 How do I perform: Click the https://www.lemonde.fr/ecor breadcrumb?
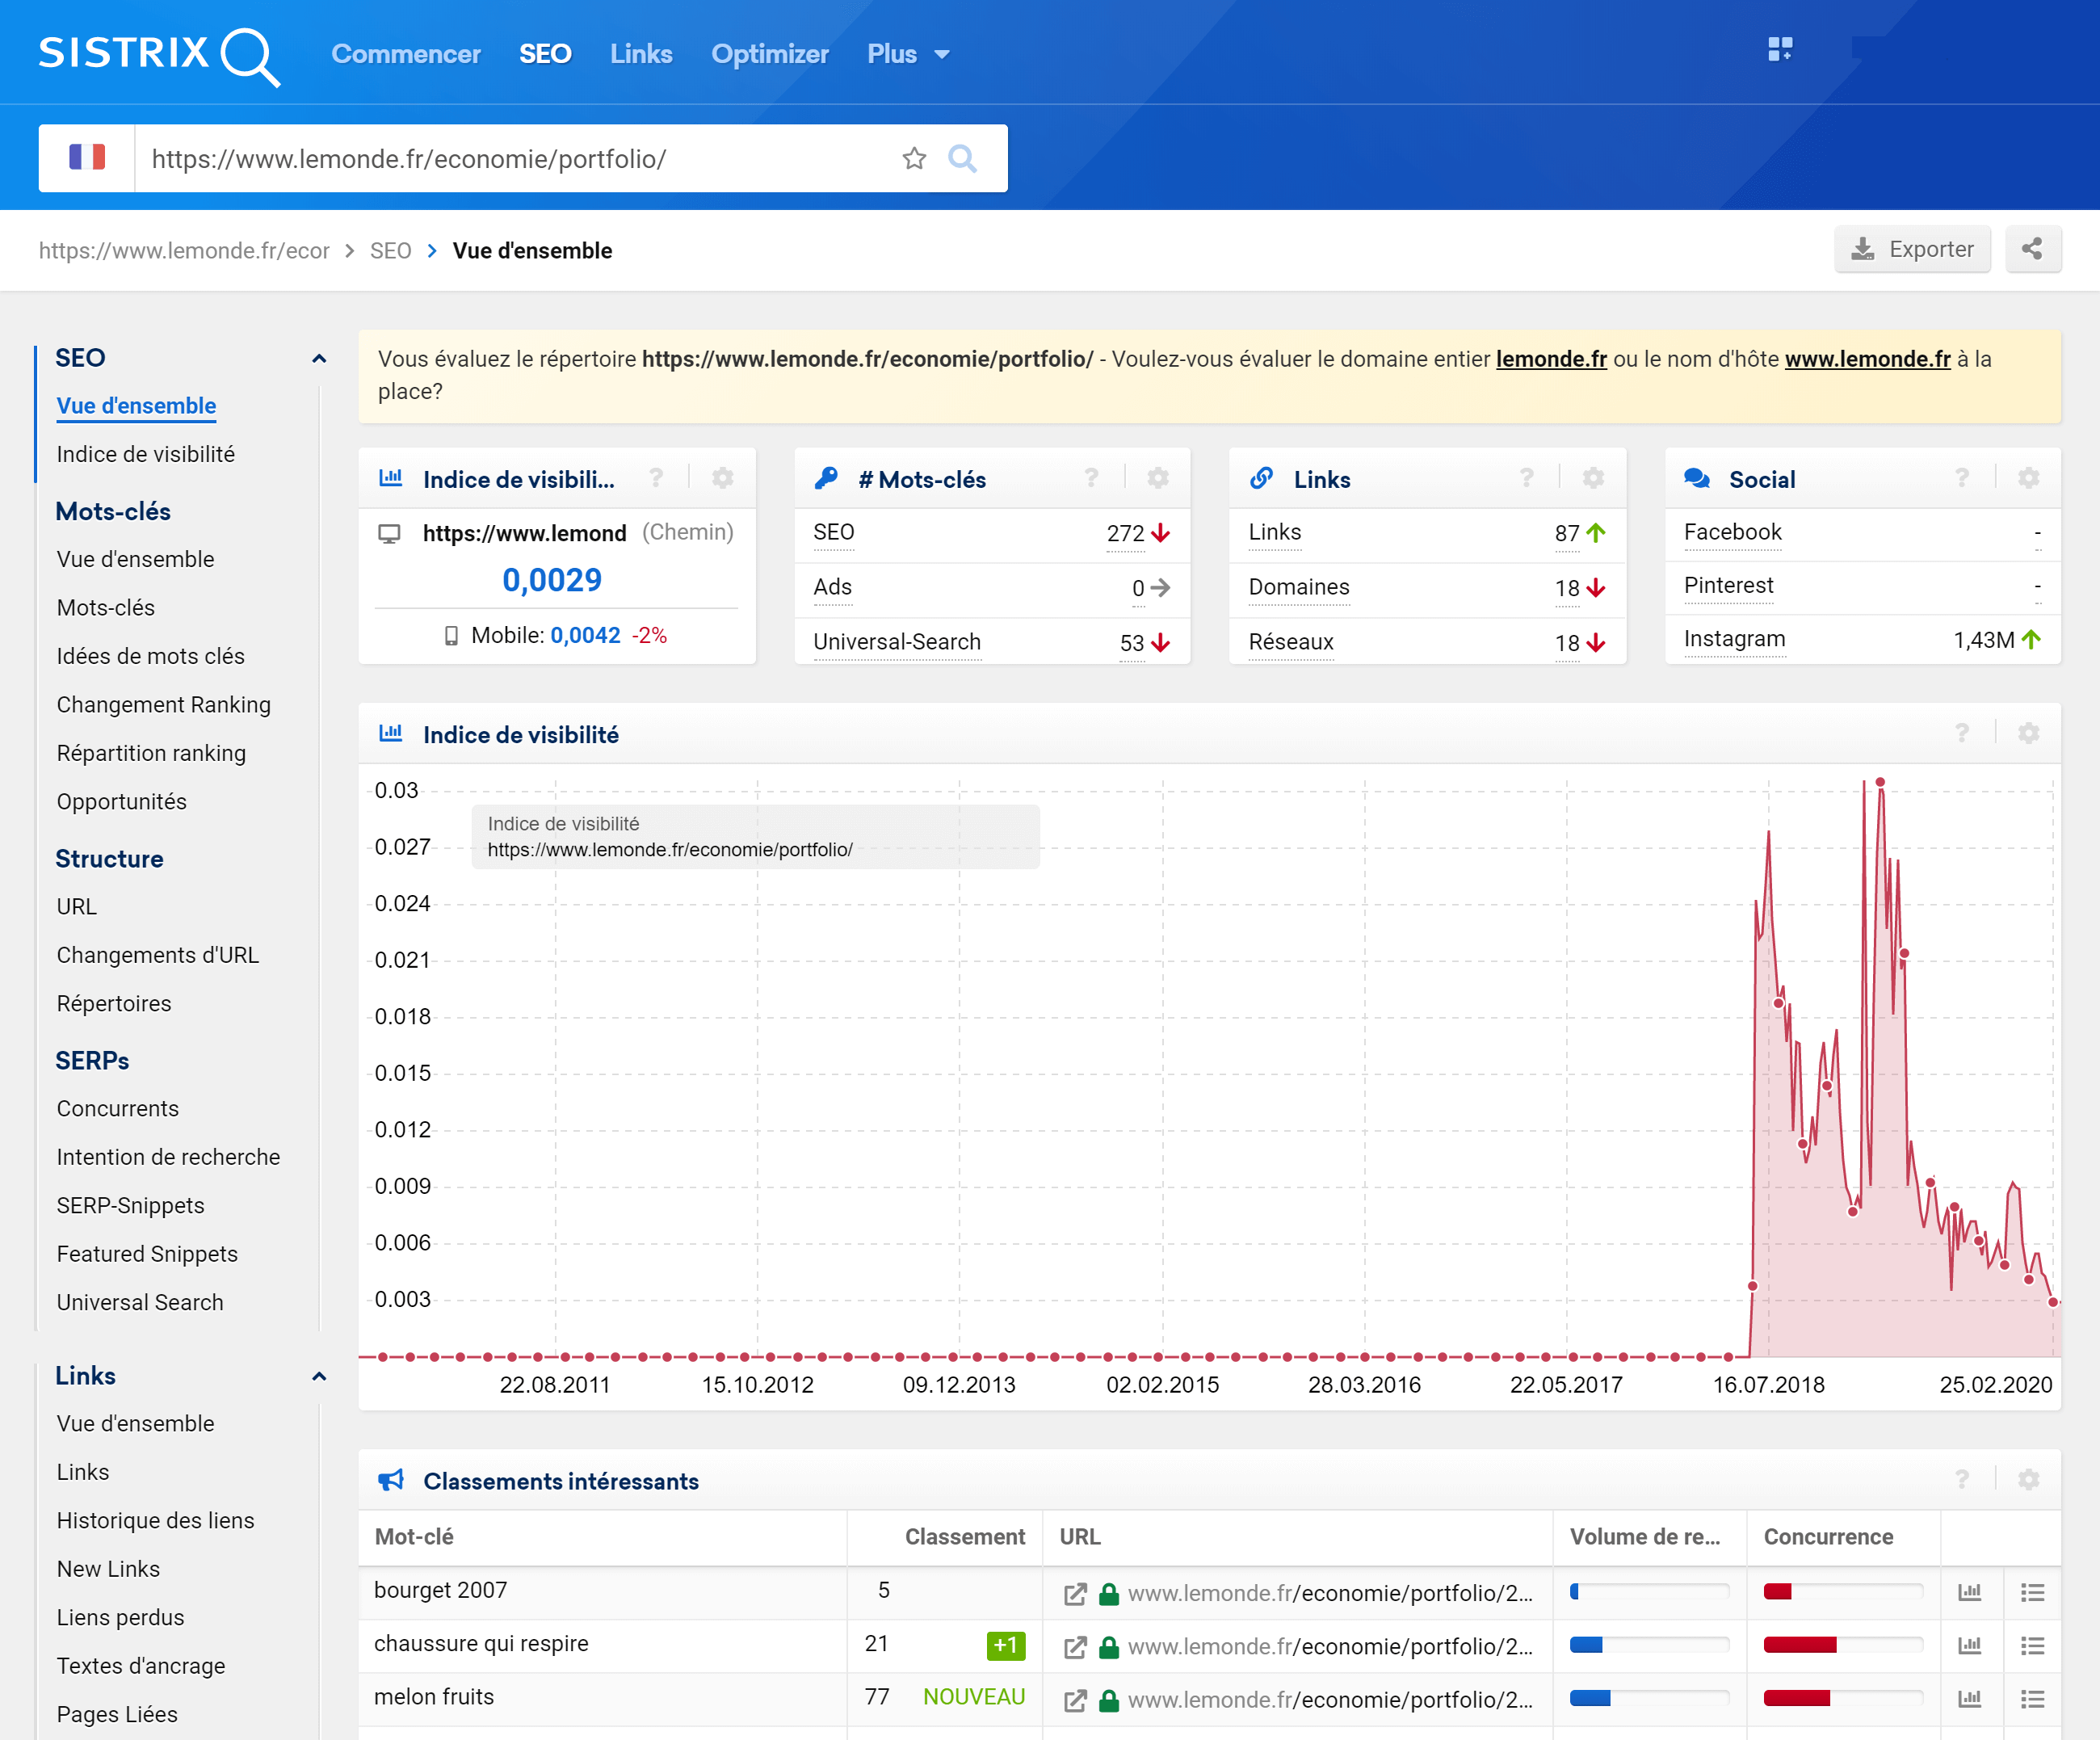tap(184, 250)
